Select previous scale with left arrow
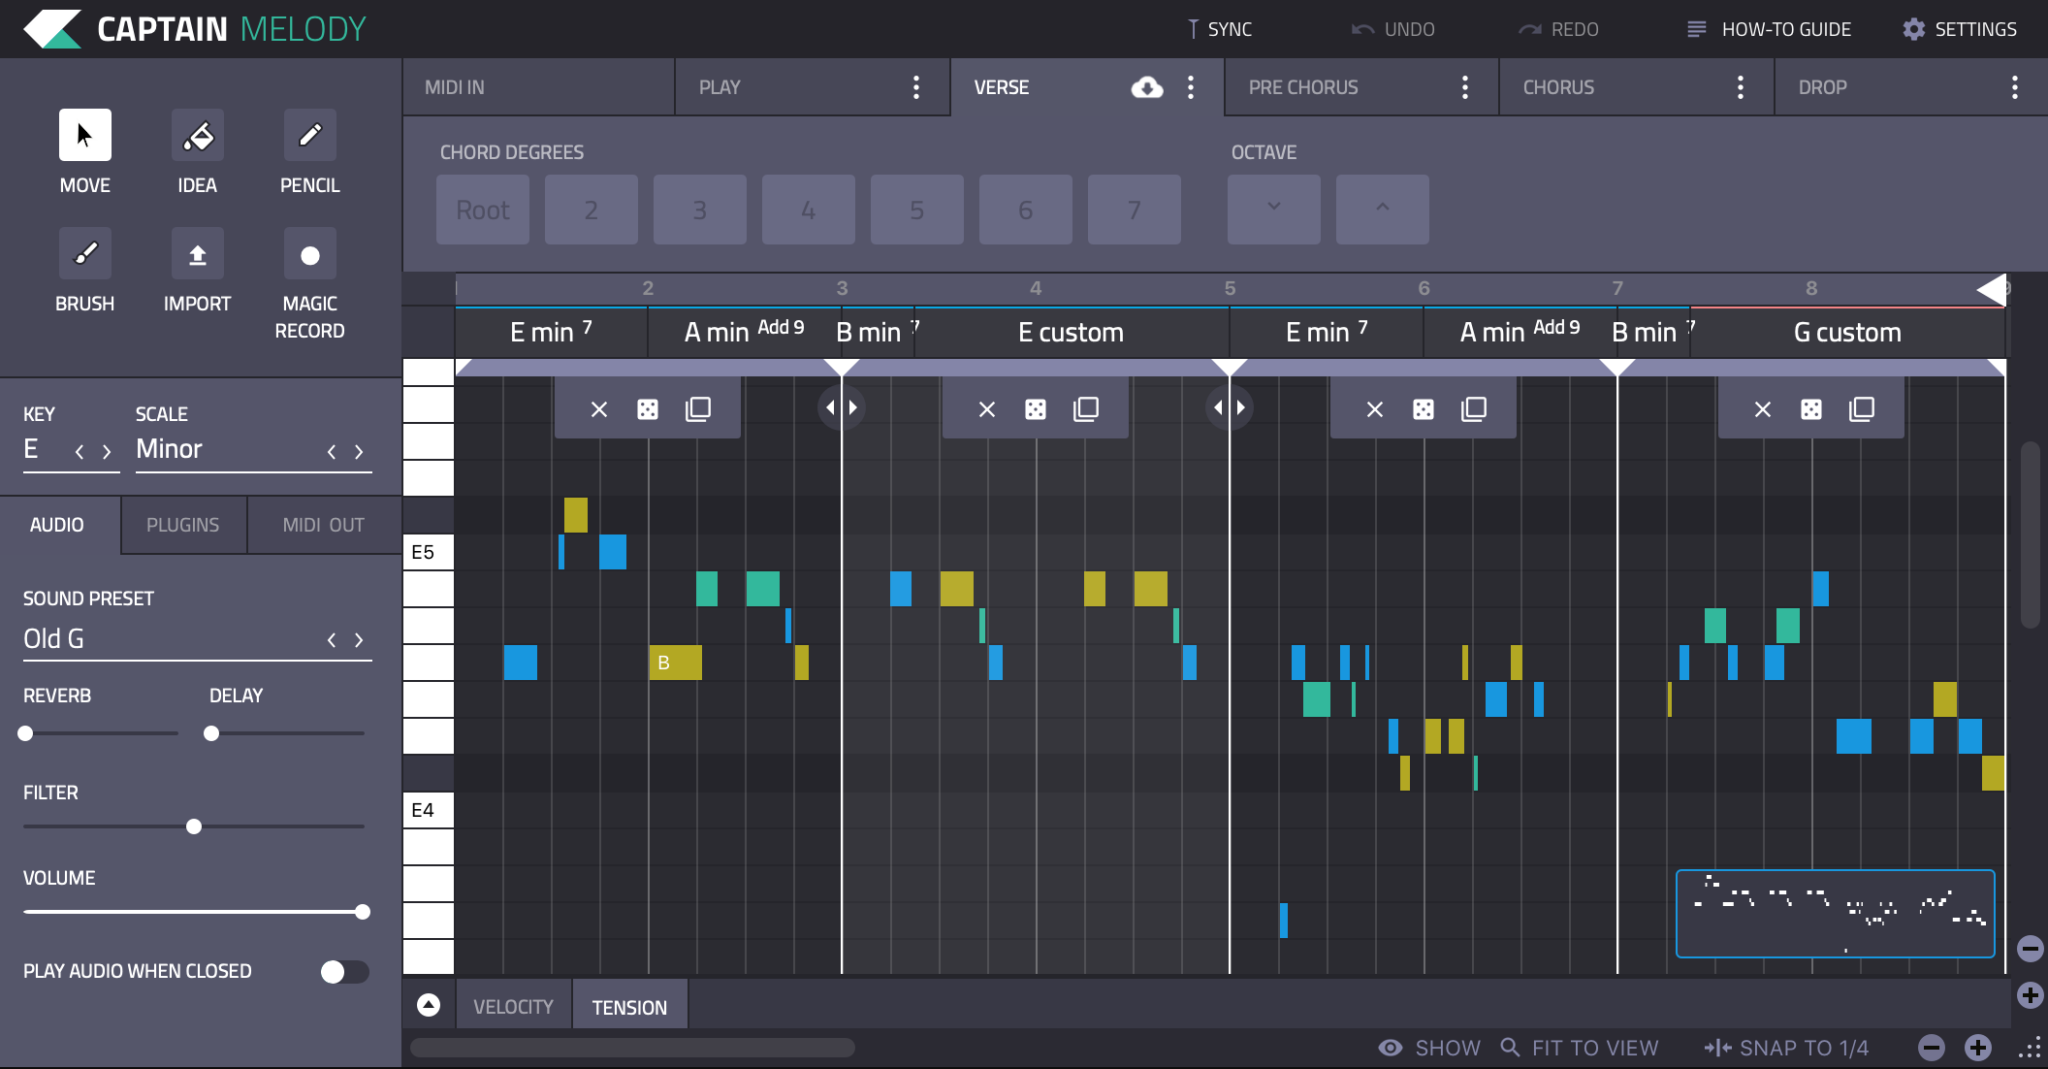This screenshot has height=1069, width=2048. 332,452
